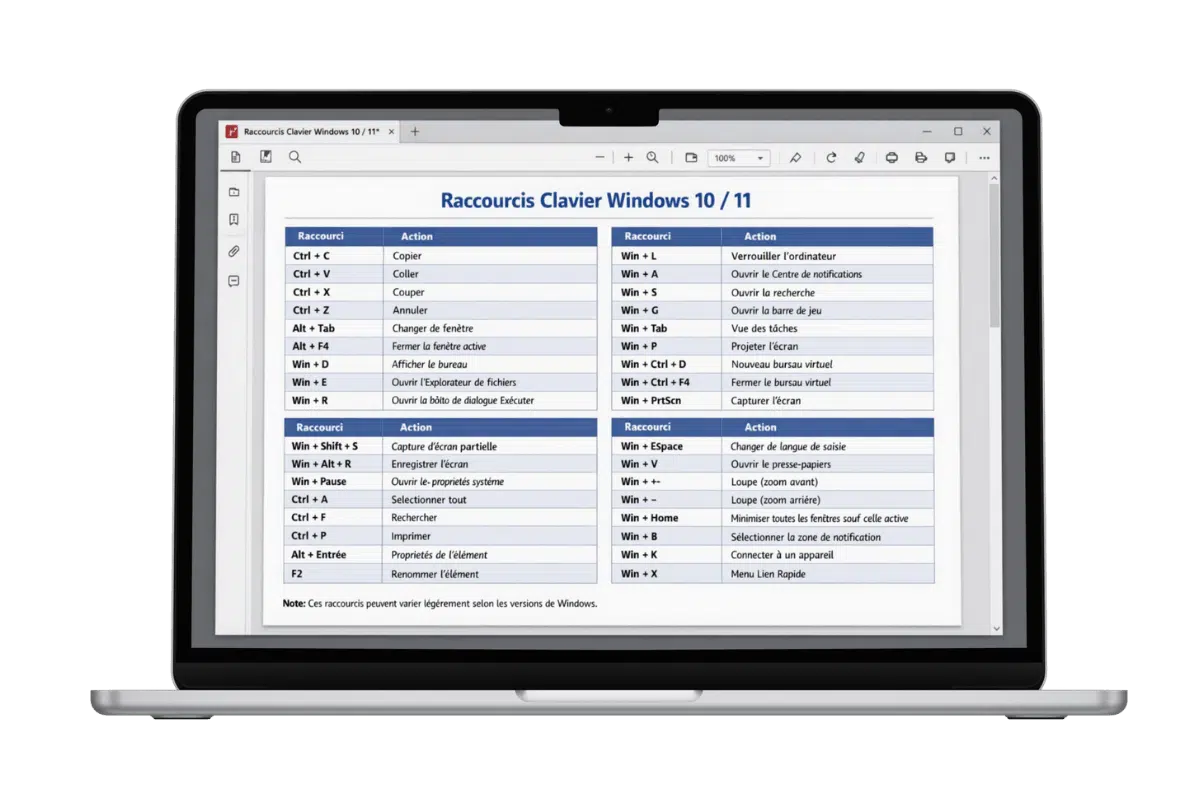This screenshot has width=1200, height=800.
Task: Open the 100% zoom level dropdown
Action: pos(739,158)
